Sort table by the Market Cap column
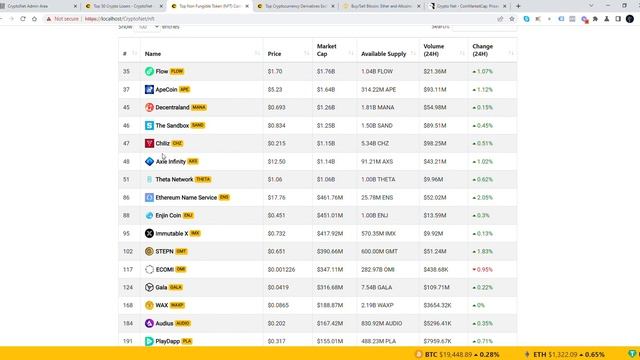The width and height of the screenshot is (640, 360). 335,50
